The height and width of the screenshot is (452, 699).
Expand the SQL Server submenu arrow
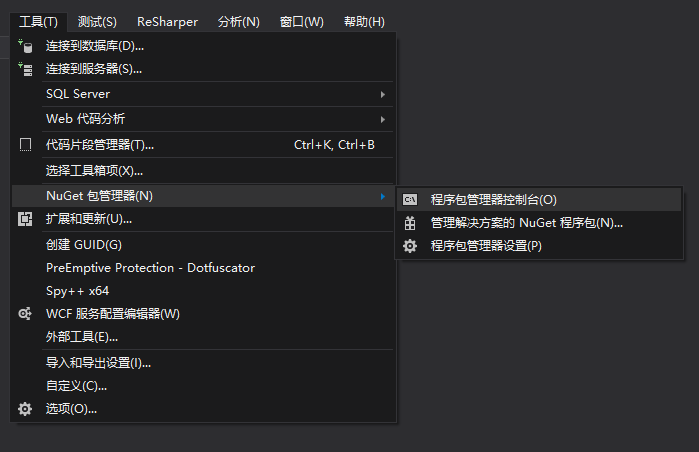coord(382,94)
